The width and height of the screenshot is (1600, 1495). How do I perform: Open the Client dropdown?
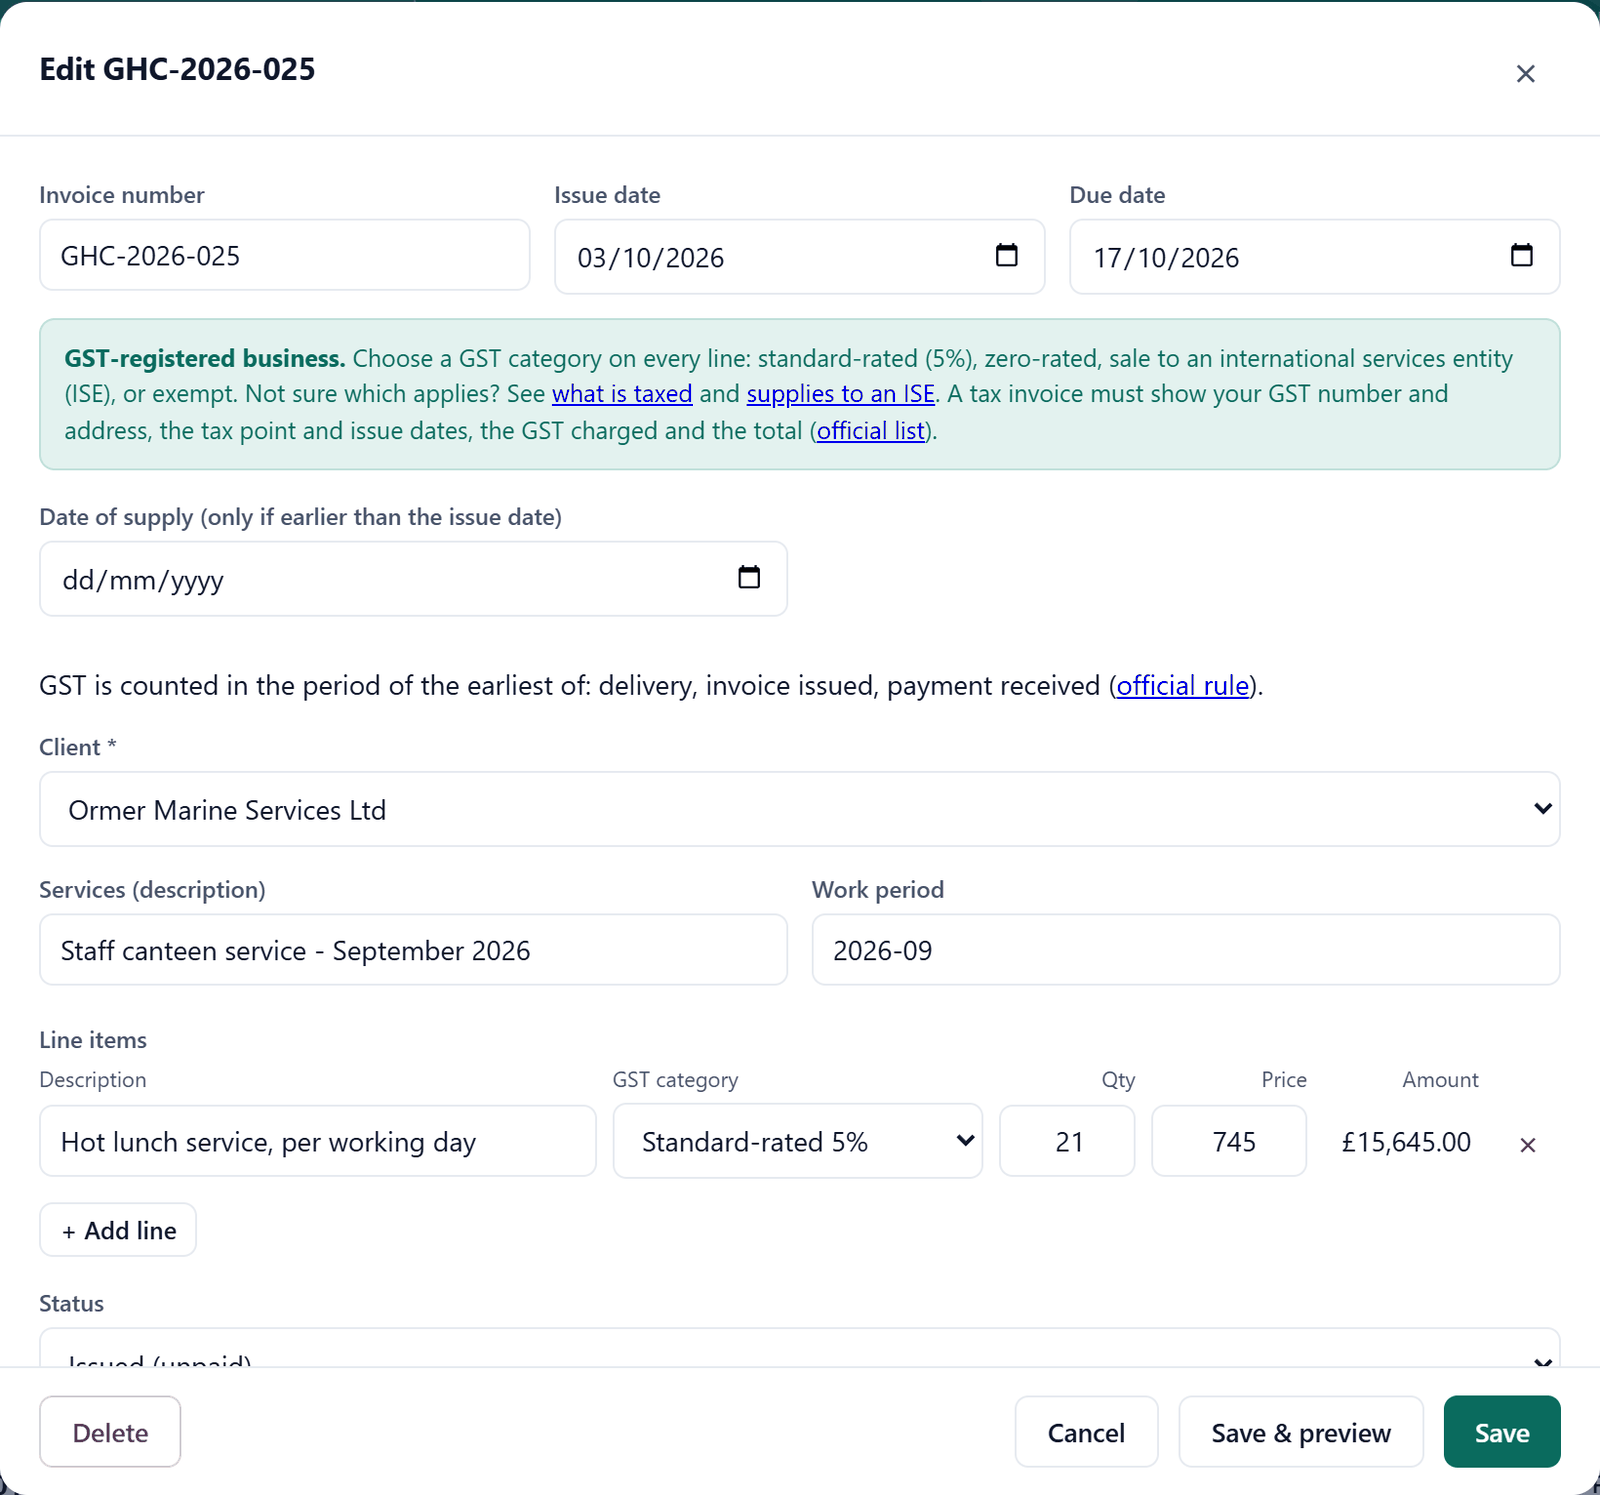[800, 809]
